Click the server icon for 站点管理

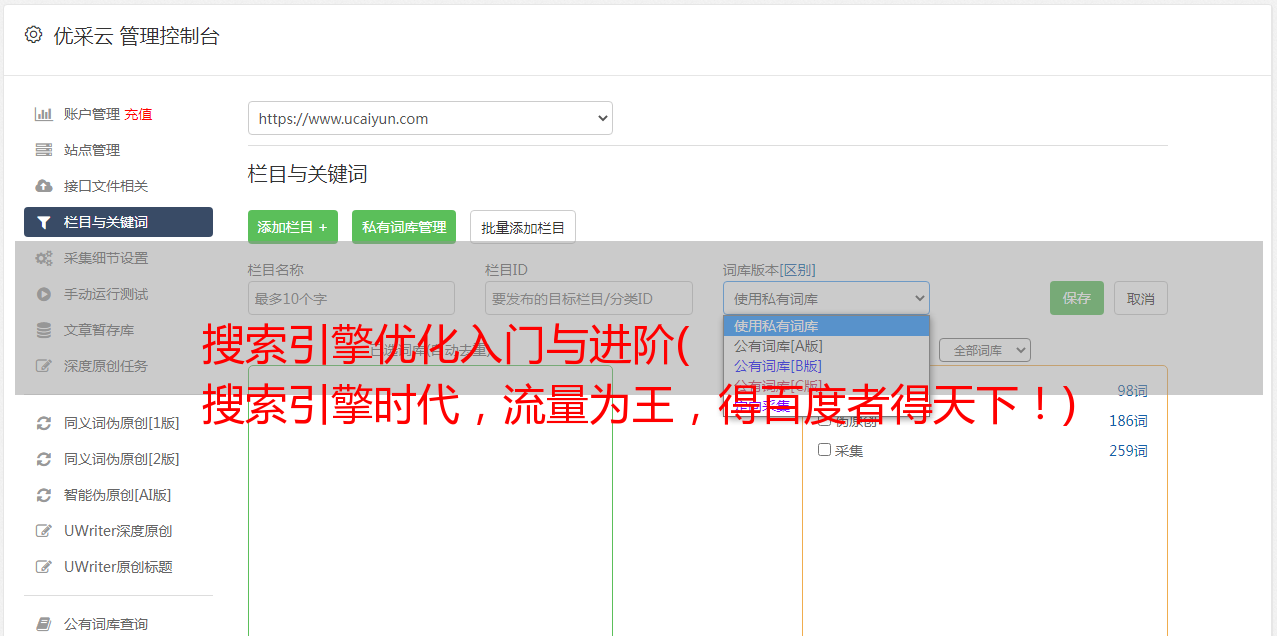point(44,150)
